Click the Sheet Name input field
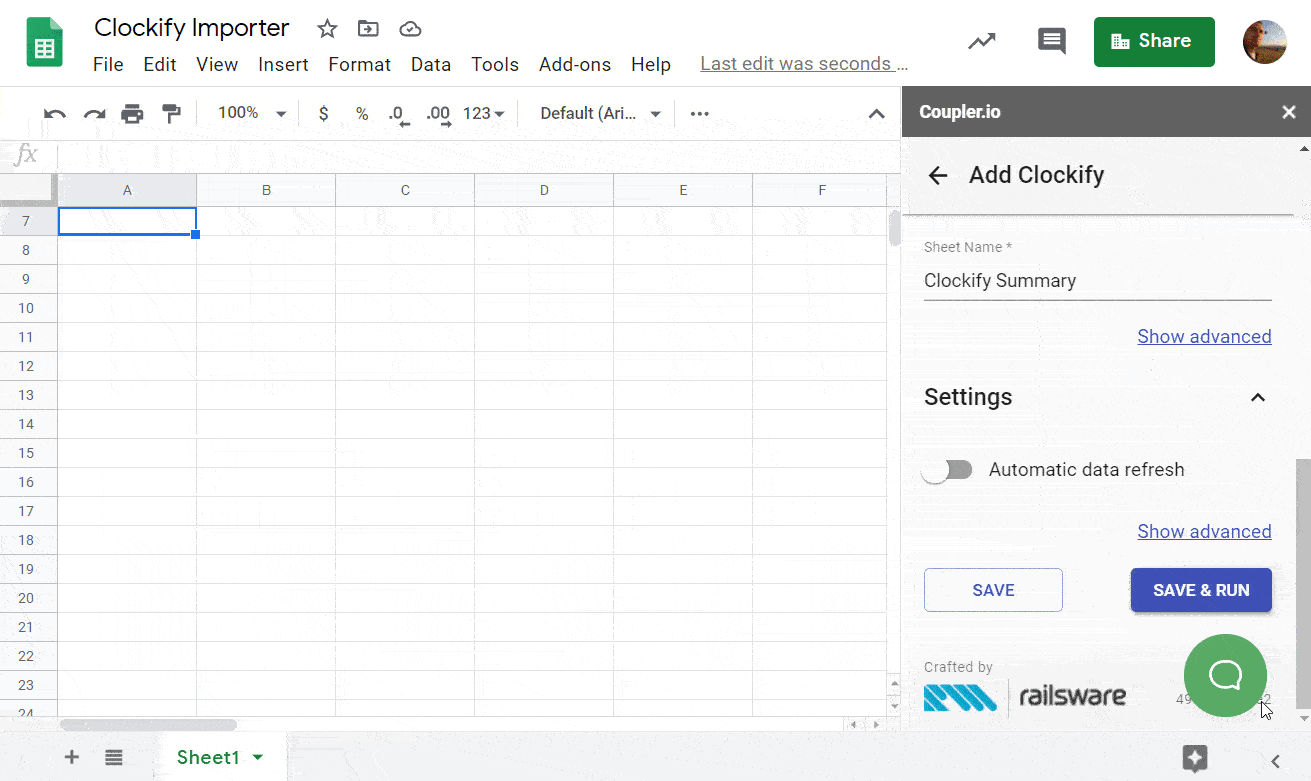1311x781 pixels. pos(1097,281)
